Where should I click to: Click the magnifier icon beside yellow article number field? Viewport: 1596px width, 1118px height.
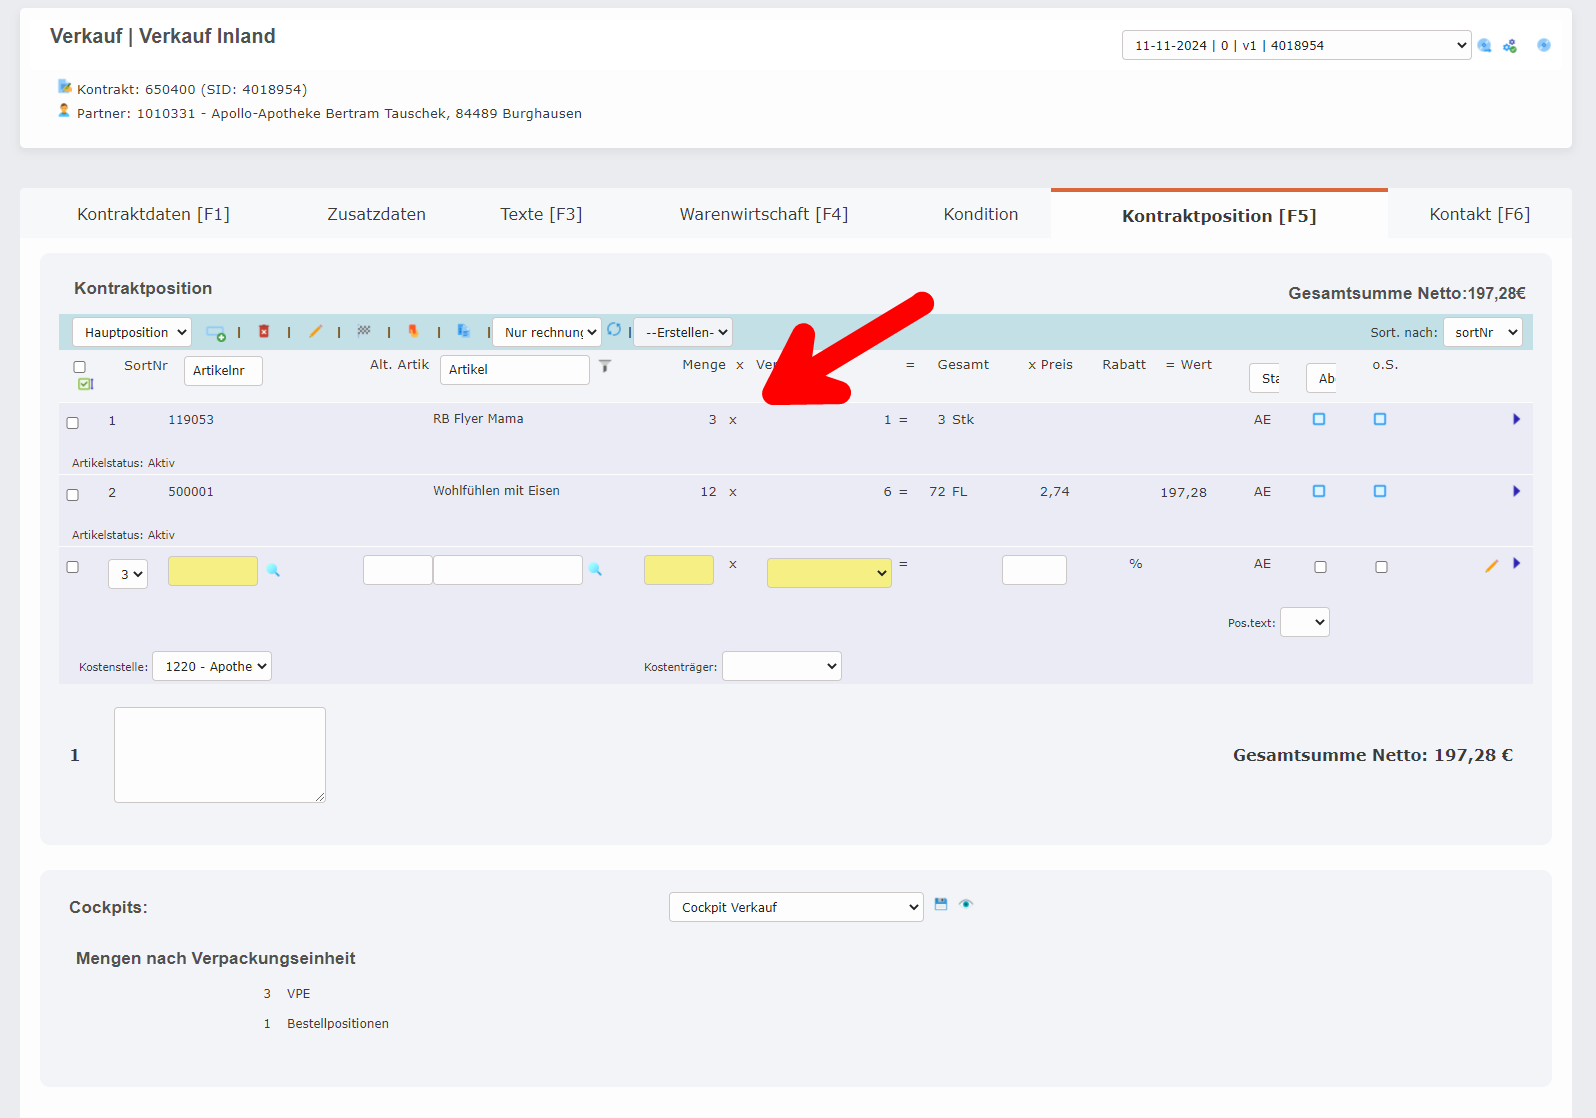point(273,570)
